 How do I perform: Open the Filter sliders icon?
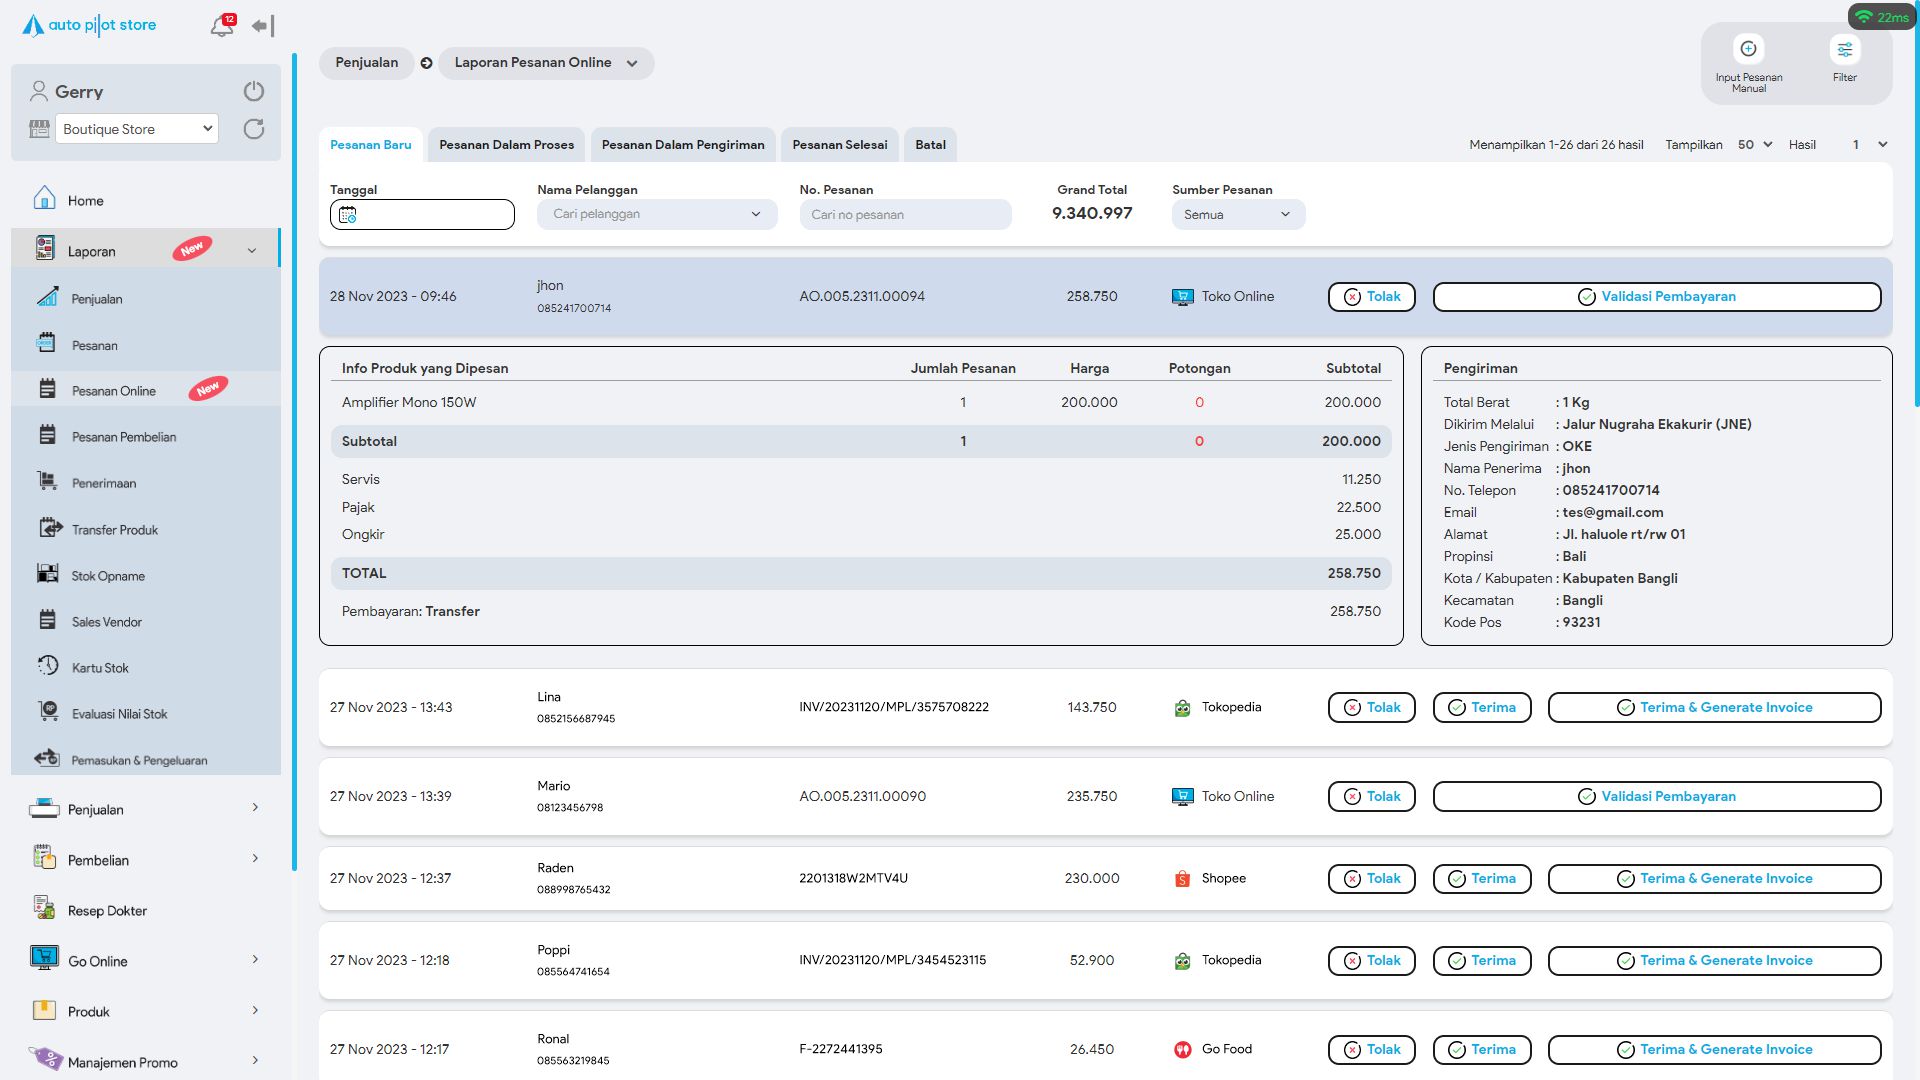click(x=1844, y=49)
